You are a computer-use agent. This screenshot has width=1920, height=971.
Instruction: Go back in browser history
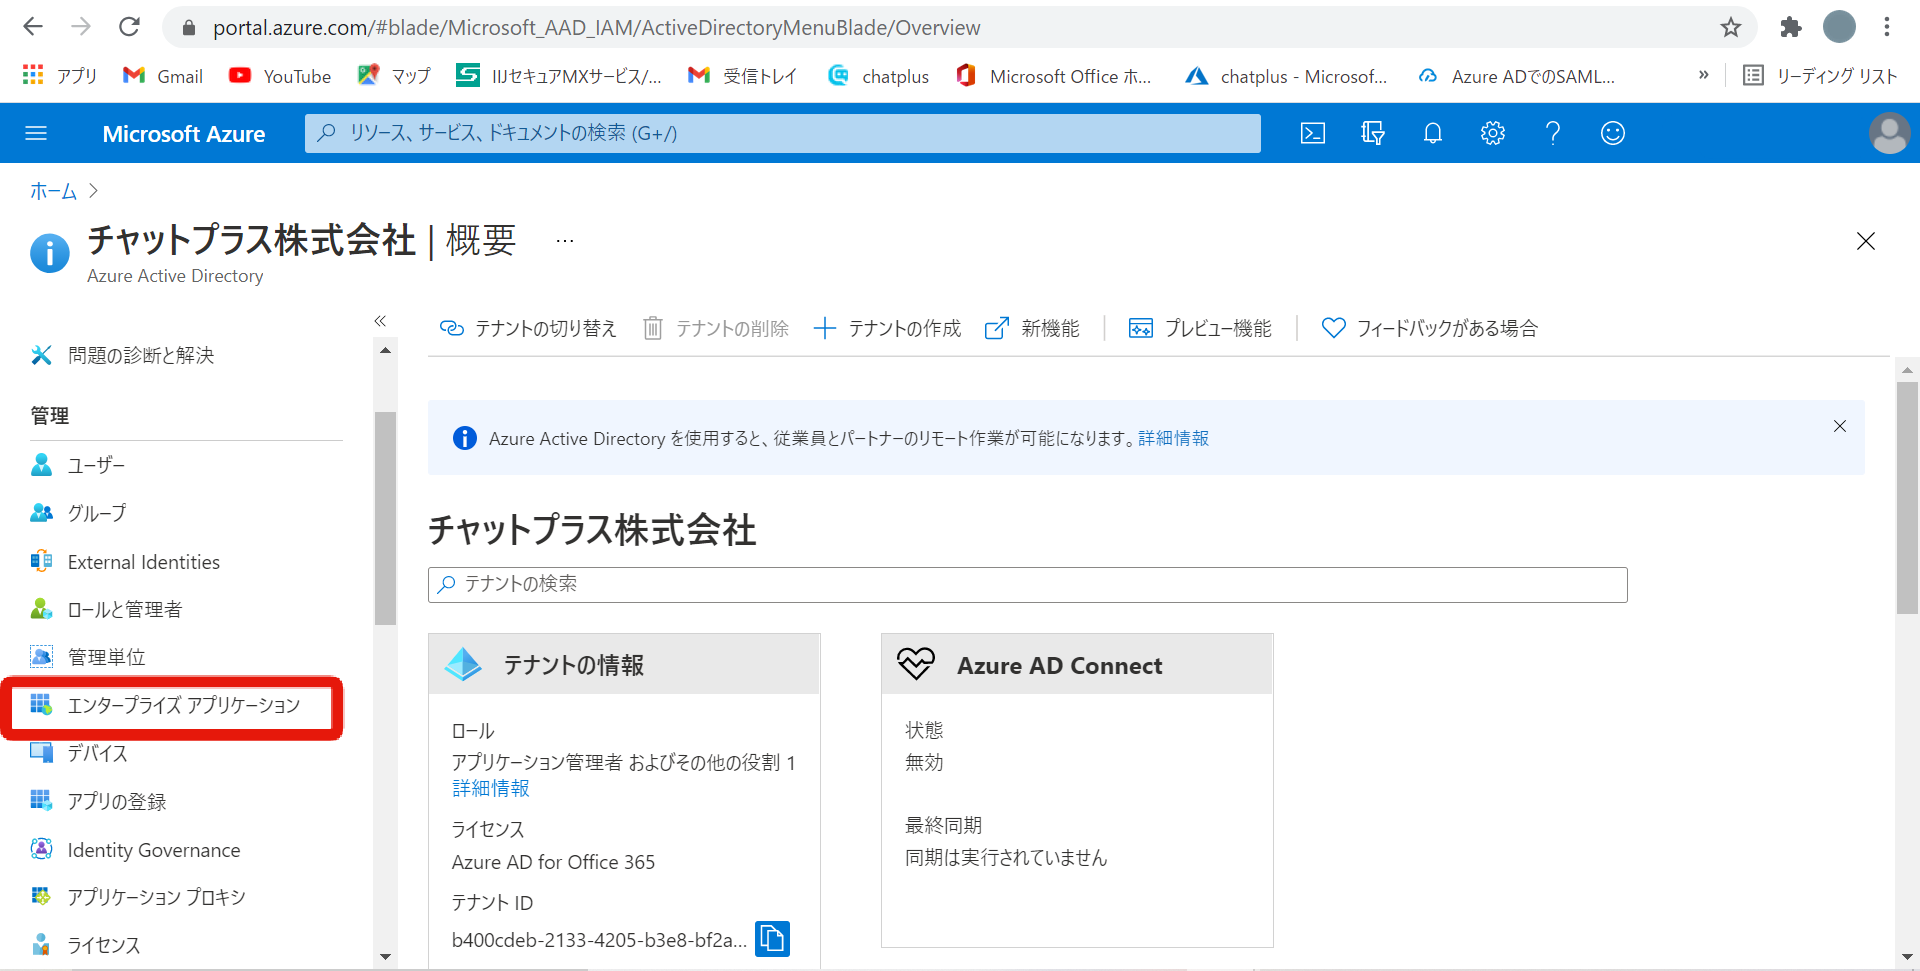coord(33,27)
